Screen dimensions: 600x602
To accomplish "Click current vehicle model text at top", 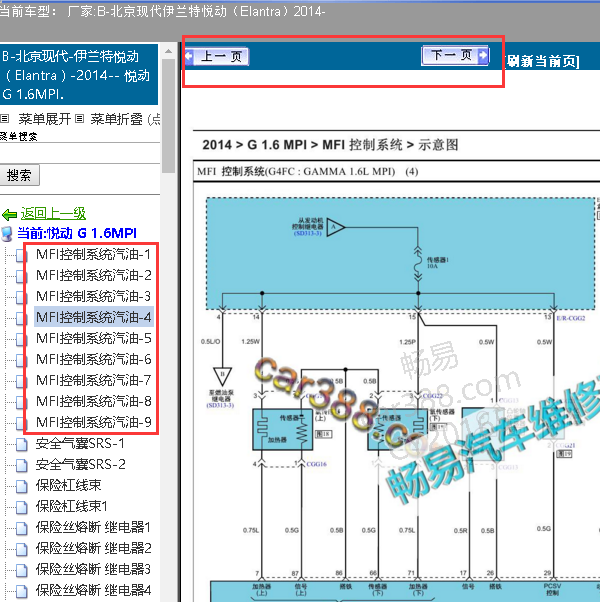I will point(162,11).
